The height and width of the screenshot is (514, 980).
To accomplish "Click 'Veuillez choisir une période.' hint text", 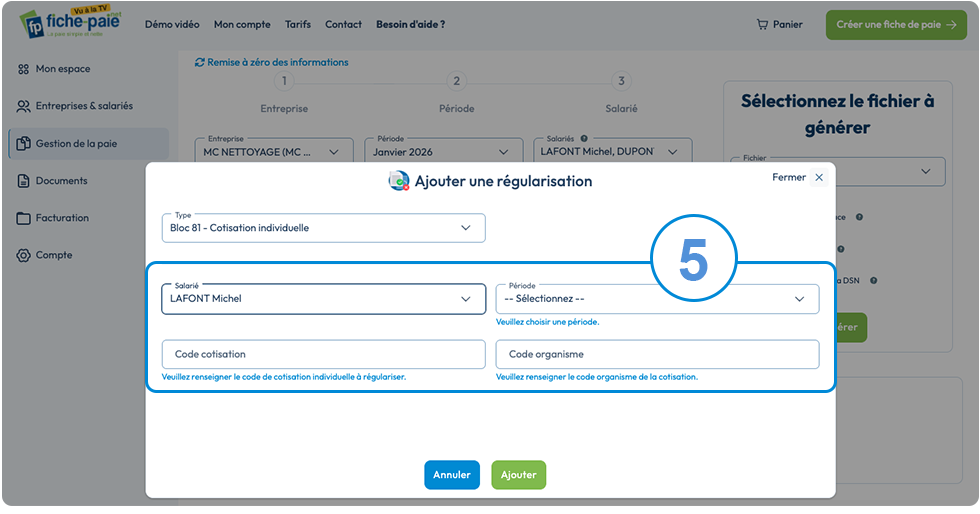I will (548, 322).
